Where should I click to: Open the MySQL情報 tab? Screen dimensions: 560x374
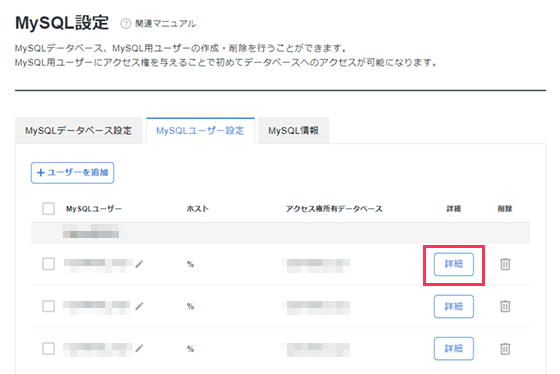pos(293,130)
